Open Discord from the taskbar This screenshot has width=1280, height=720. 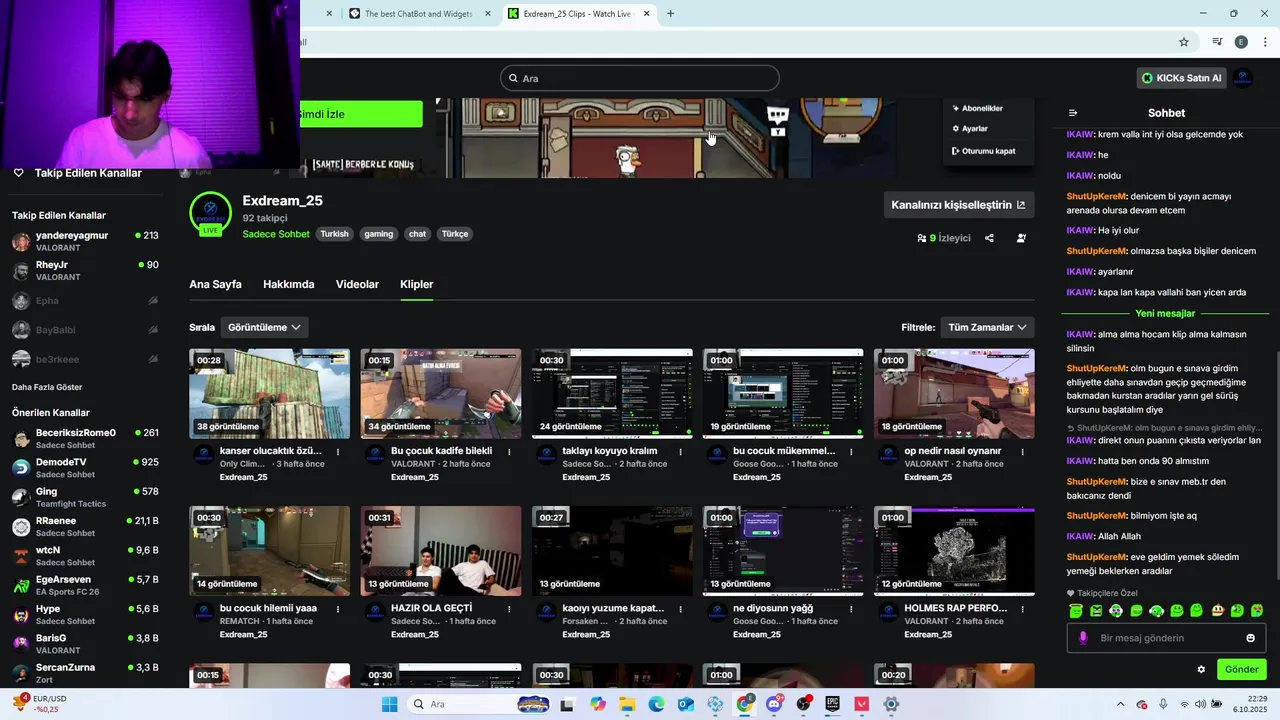[x=774, y=704]
